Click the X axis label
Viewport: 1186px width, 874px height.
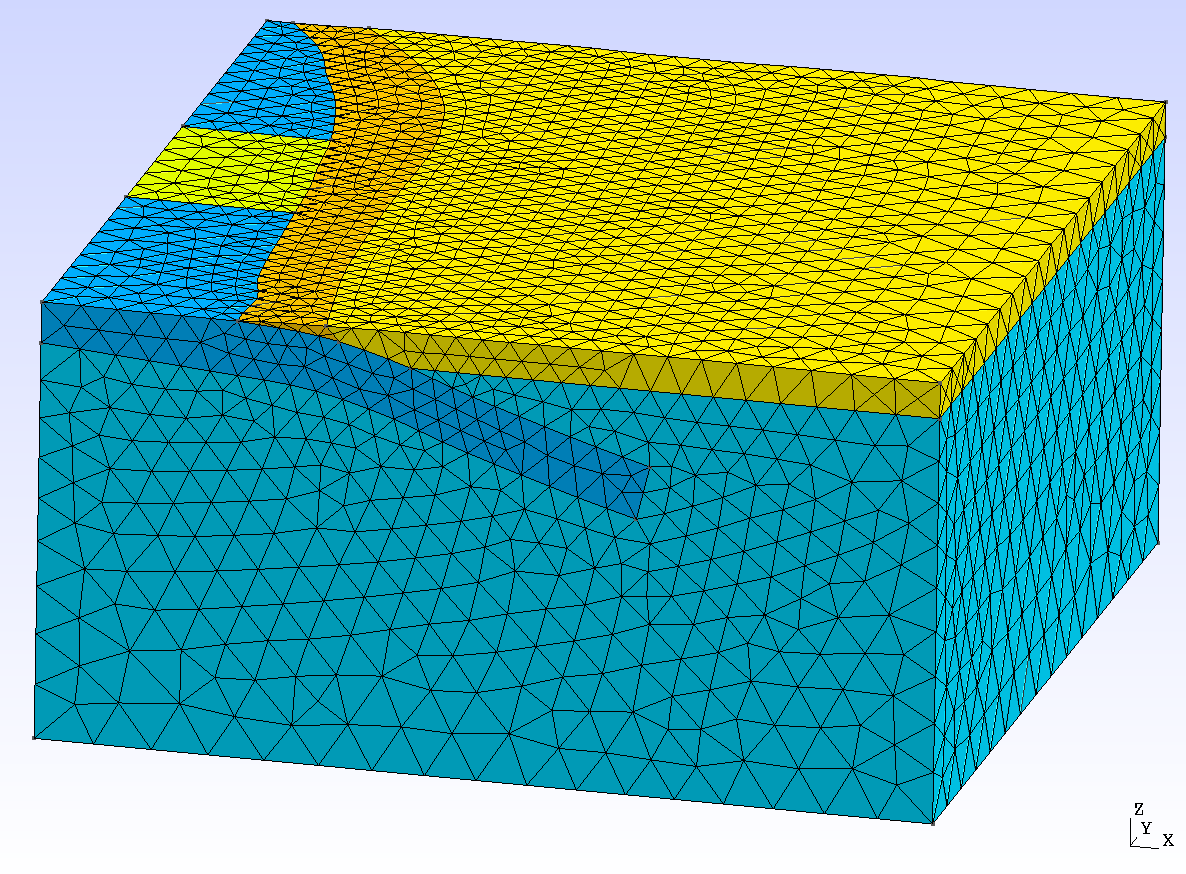(1168, 840)
